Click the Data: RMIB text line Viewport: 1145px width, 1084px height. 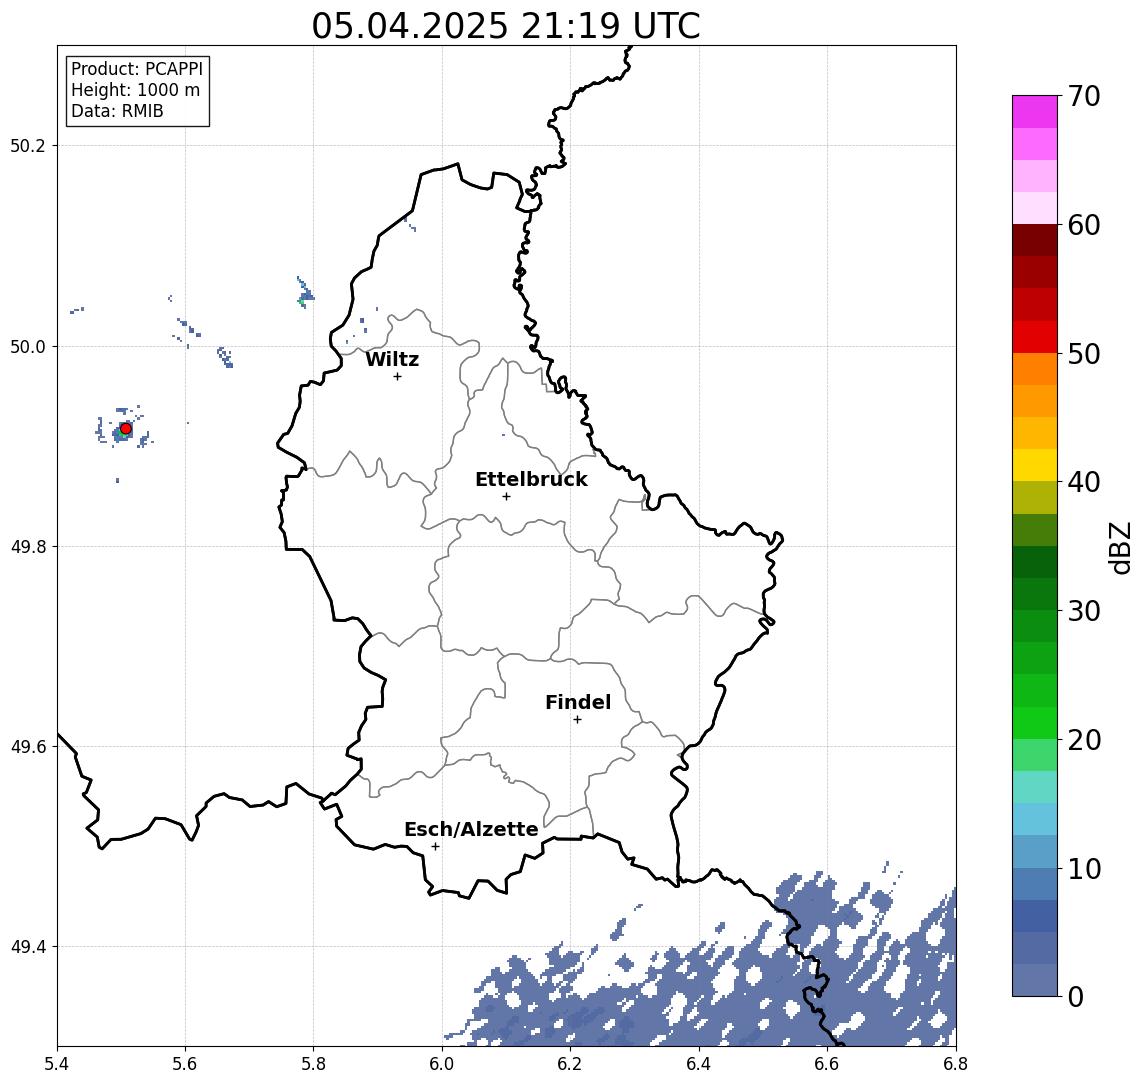117,111
